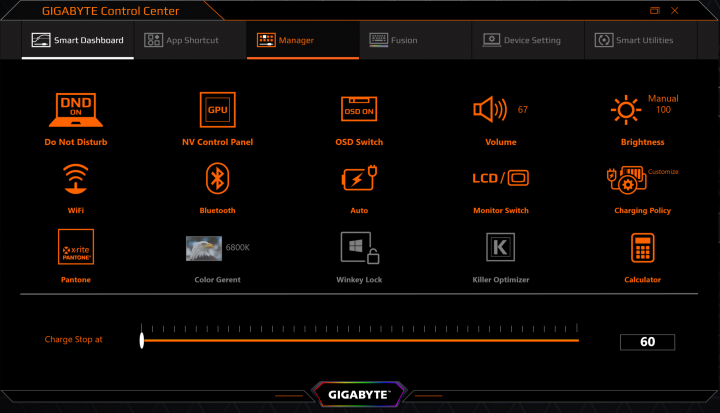The height and width of the screenshot is (413, 720).
Task: Click the Charging Policy label
Action: pos(642,210)
